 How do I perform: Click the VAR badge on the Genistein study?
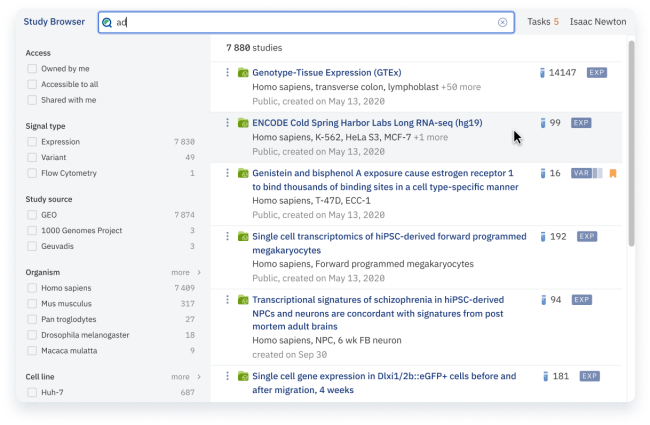581,173
